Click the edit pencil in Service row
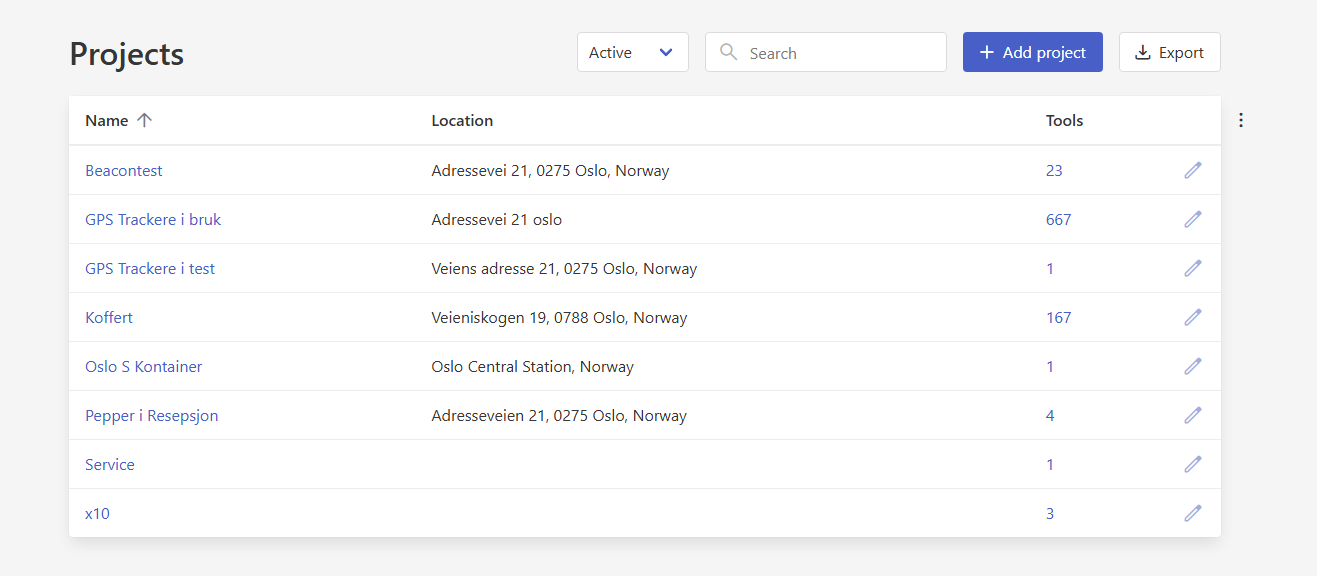1317x576 pixels. tap(1192, 464)
